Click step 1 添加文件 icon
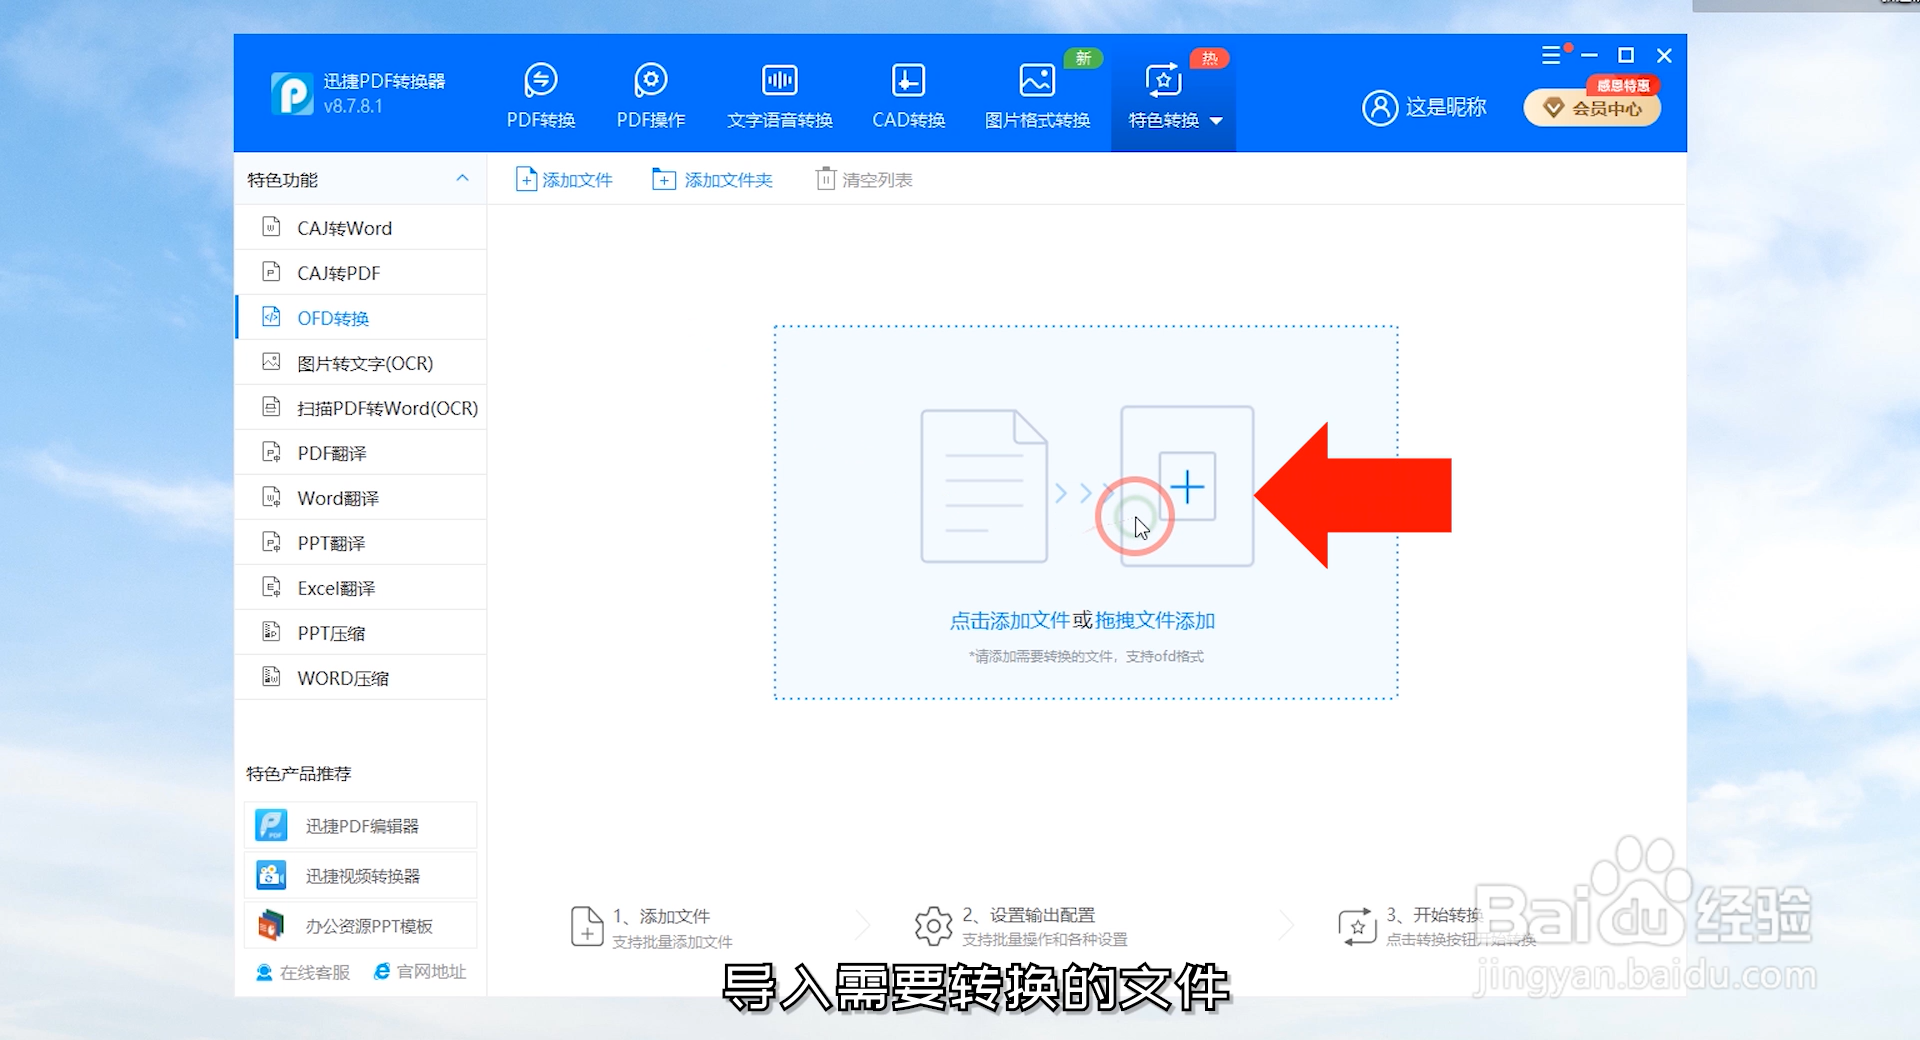 (x=587, y=927)
